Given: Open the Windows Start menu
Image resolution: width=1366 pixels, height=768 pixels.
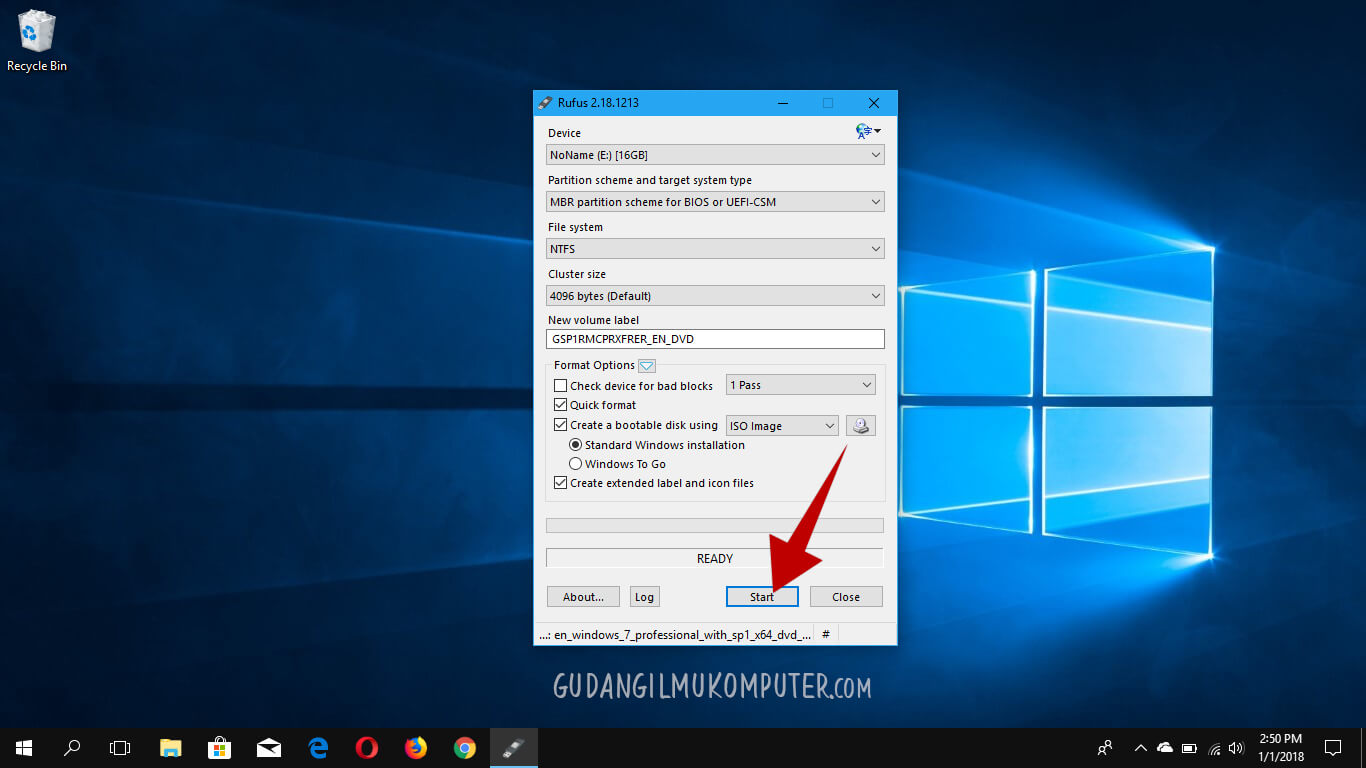Looking at the screenshot, I should click(24, 748).
